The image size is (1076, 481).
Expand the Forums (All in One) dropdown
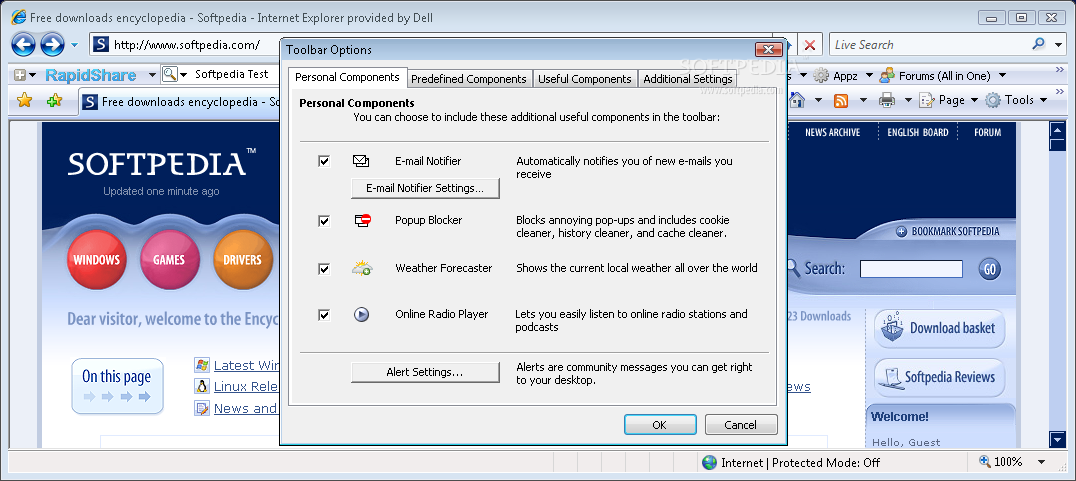[x=1002, y=75]
